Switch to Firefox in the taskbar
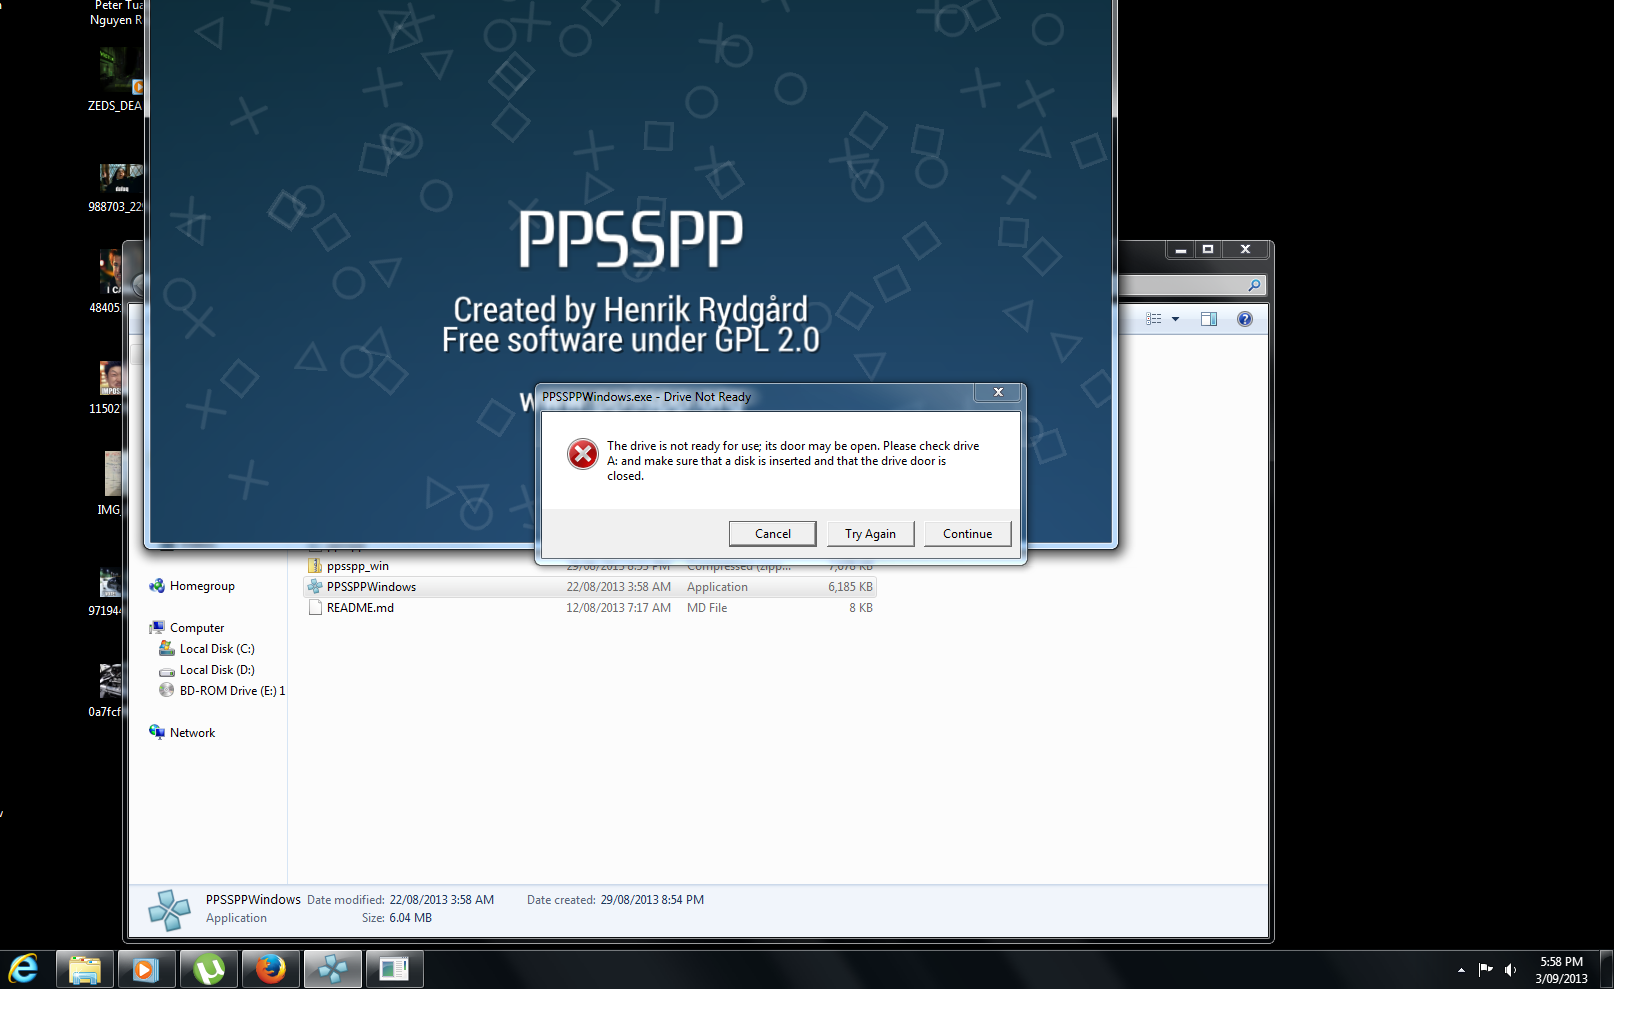 click(x=270, y=969)
